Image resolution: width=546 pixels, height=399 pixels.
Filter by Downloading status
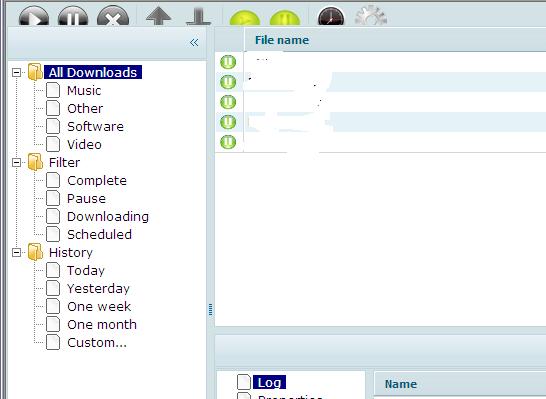point(108,217)
